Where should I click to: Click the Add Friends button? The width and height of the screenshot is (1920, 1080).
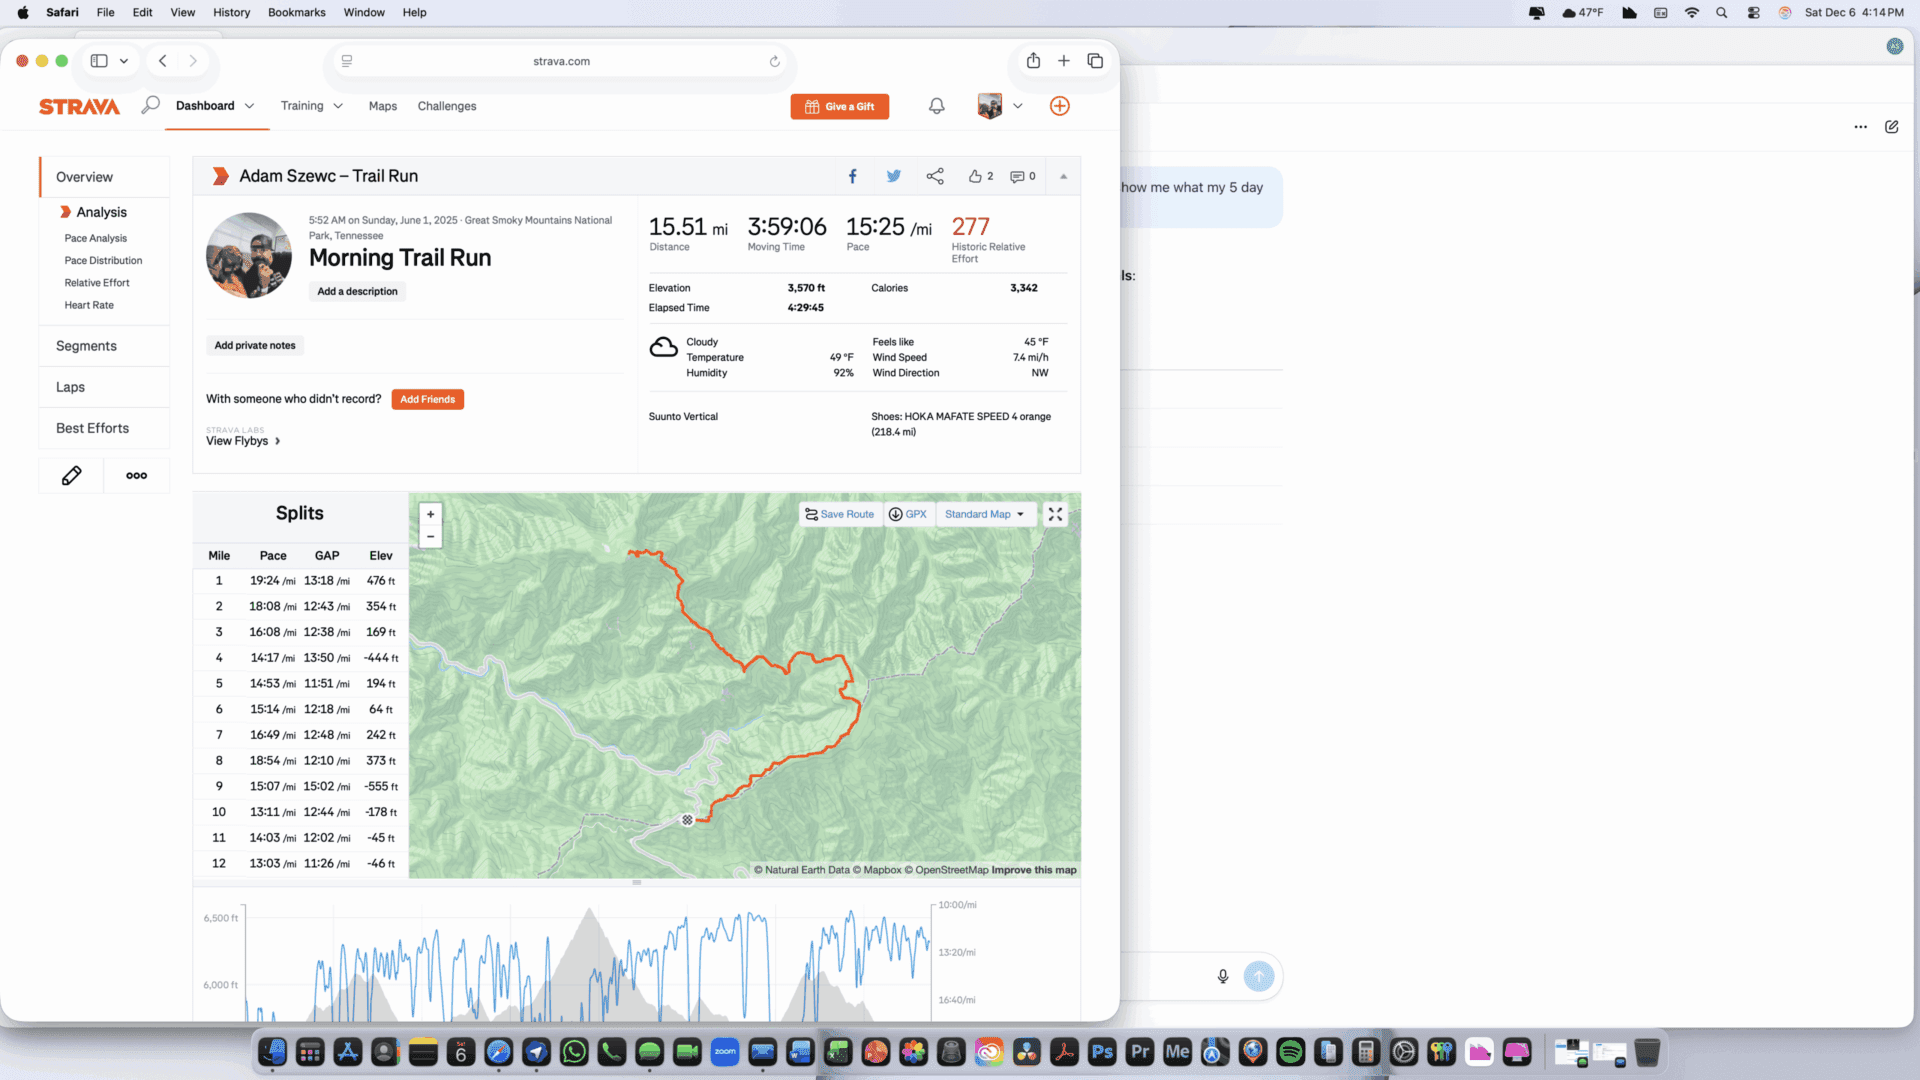click(x=427, y=399)
